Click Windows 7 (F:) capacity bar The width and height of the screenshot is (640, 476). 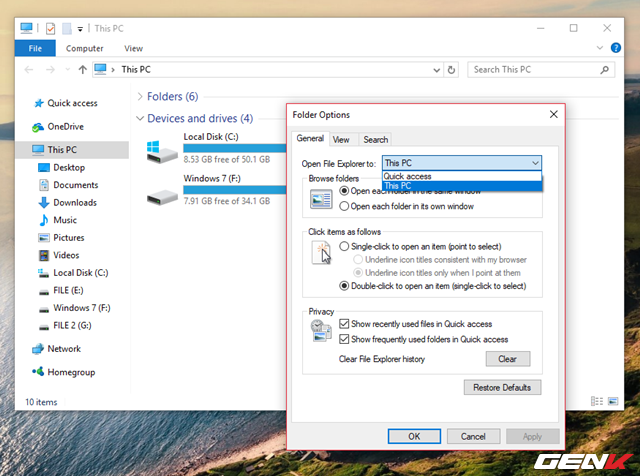pyautogui.click(x=235, y=190)
